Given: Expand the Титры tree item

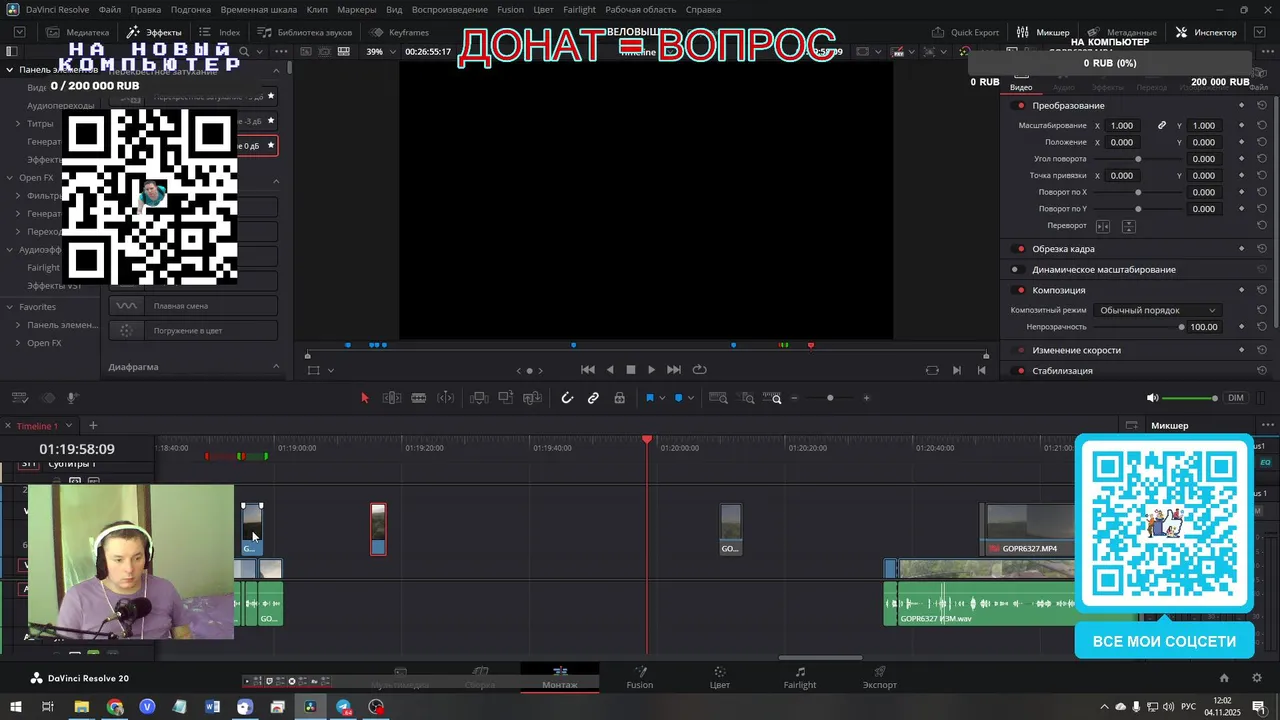Looking at the screenshot, I should click(18, 124).
